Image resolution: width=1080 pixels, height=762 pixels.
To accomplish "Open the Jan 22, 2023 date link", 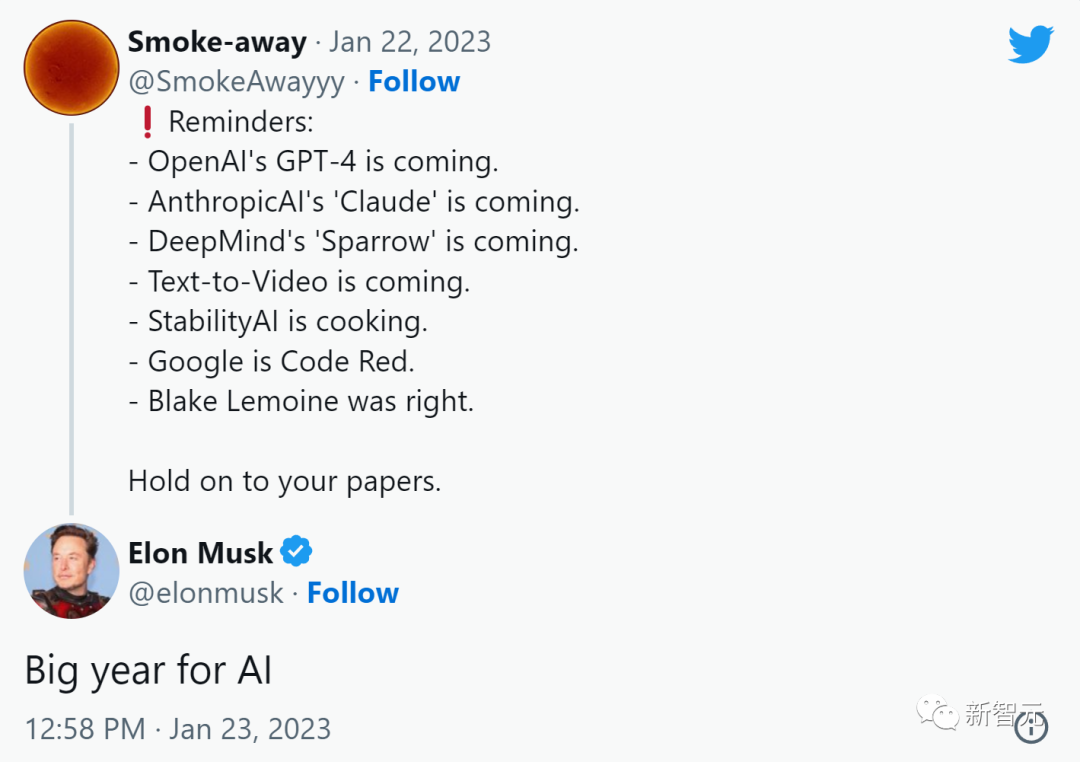I will [x=410, y=42].
